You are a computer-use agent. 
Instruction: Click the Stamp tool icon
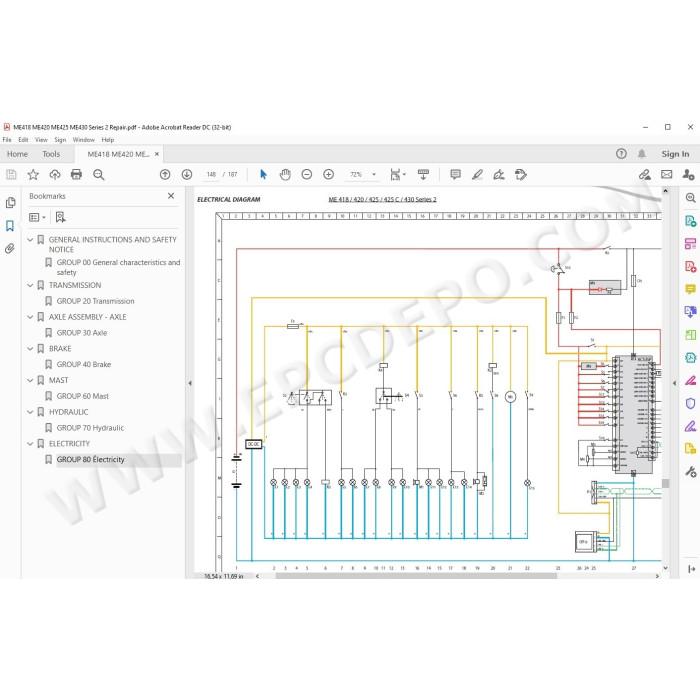click(x=521, y=175)
